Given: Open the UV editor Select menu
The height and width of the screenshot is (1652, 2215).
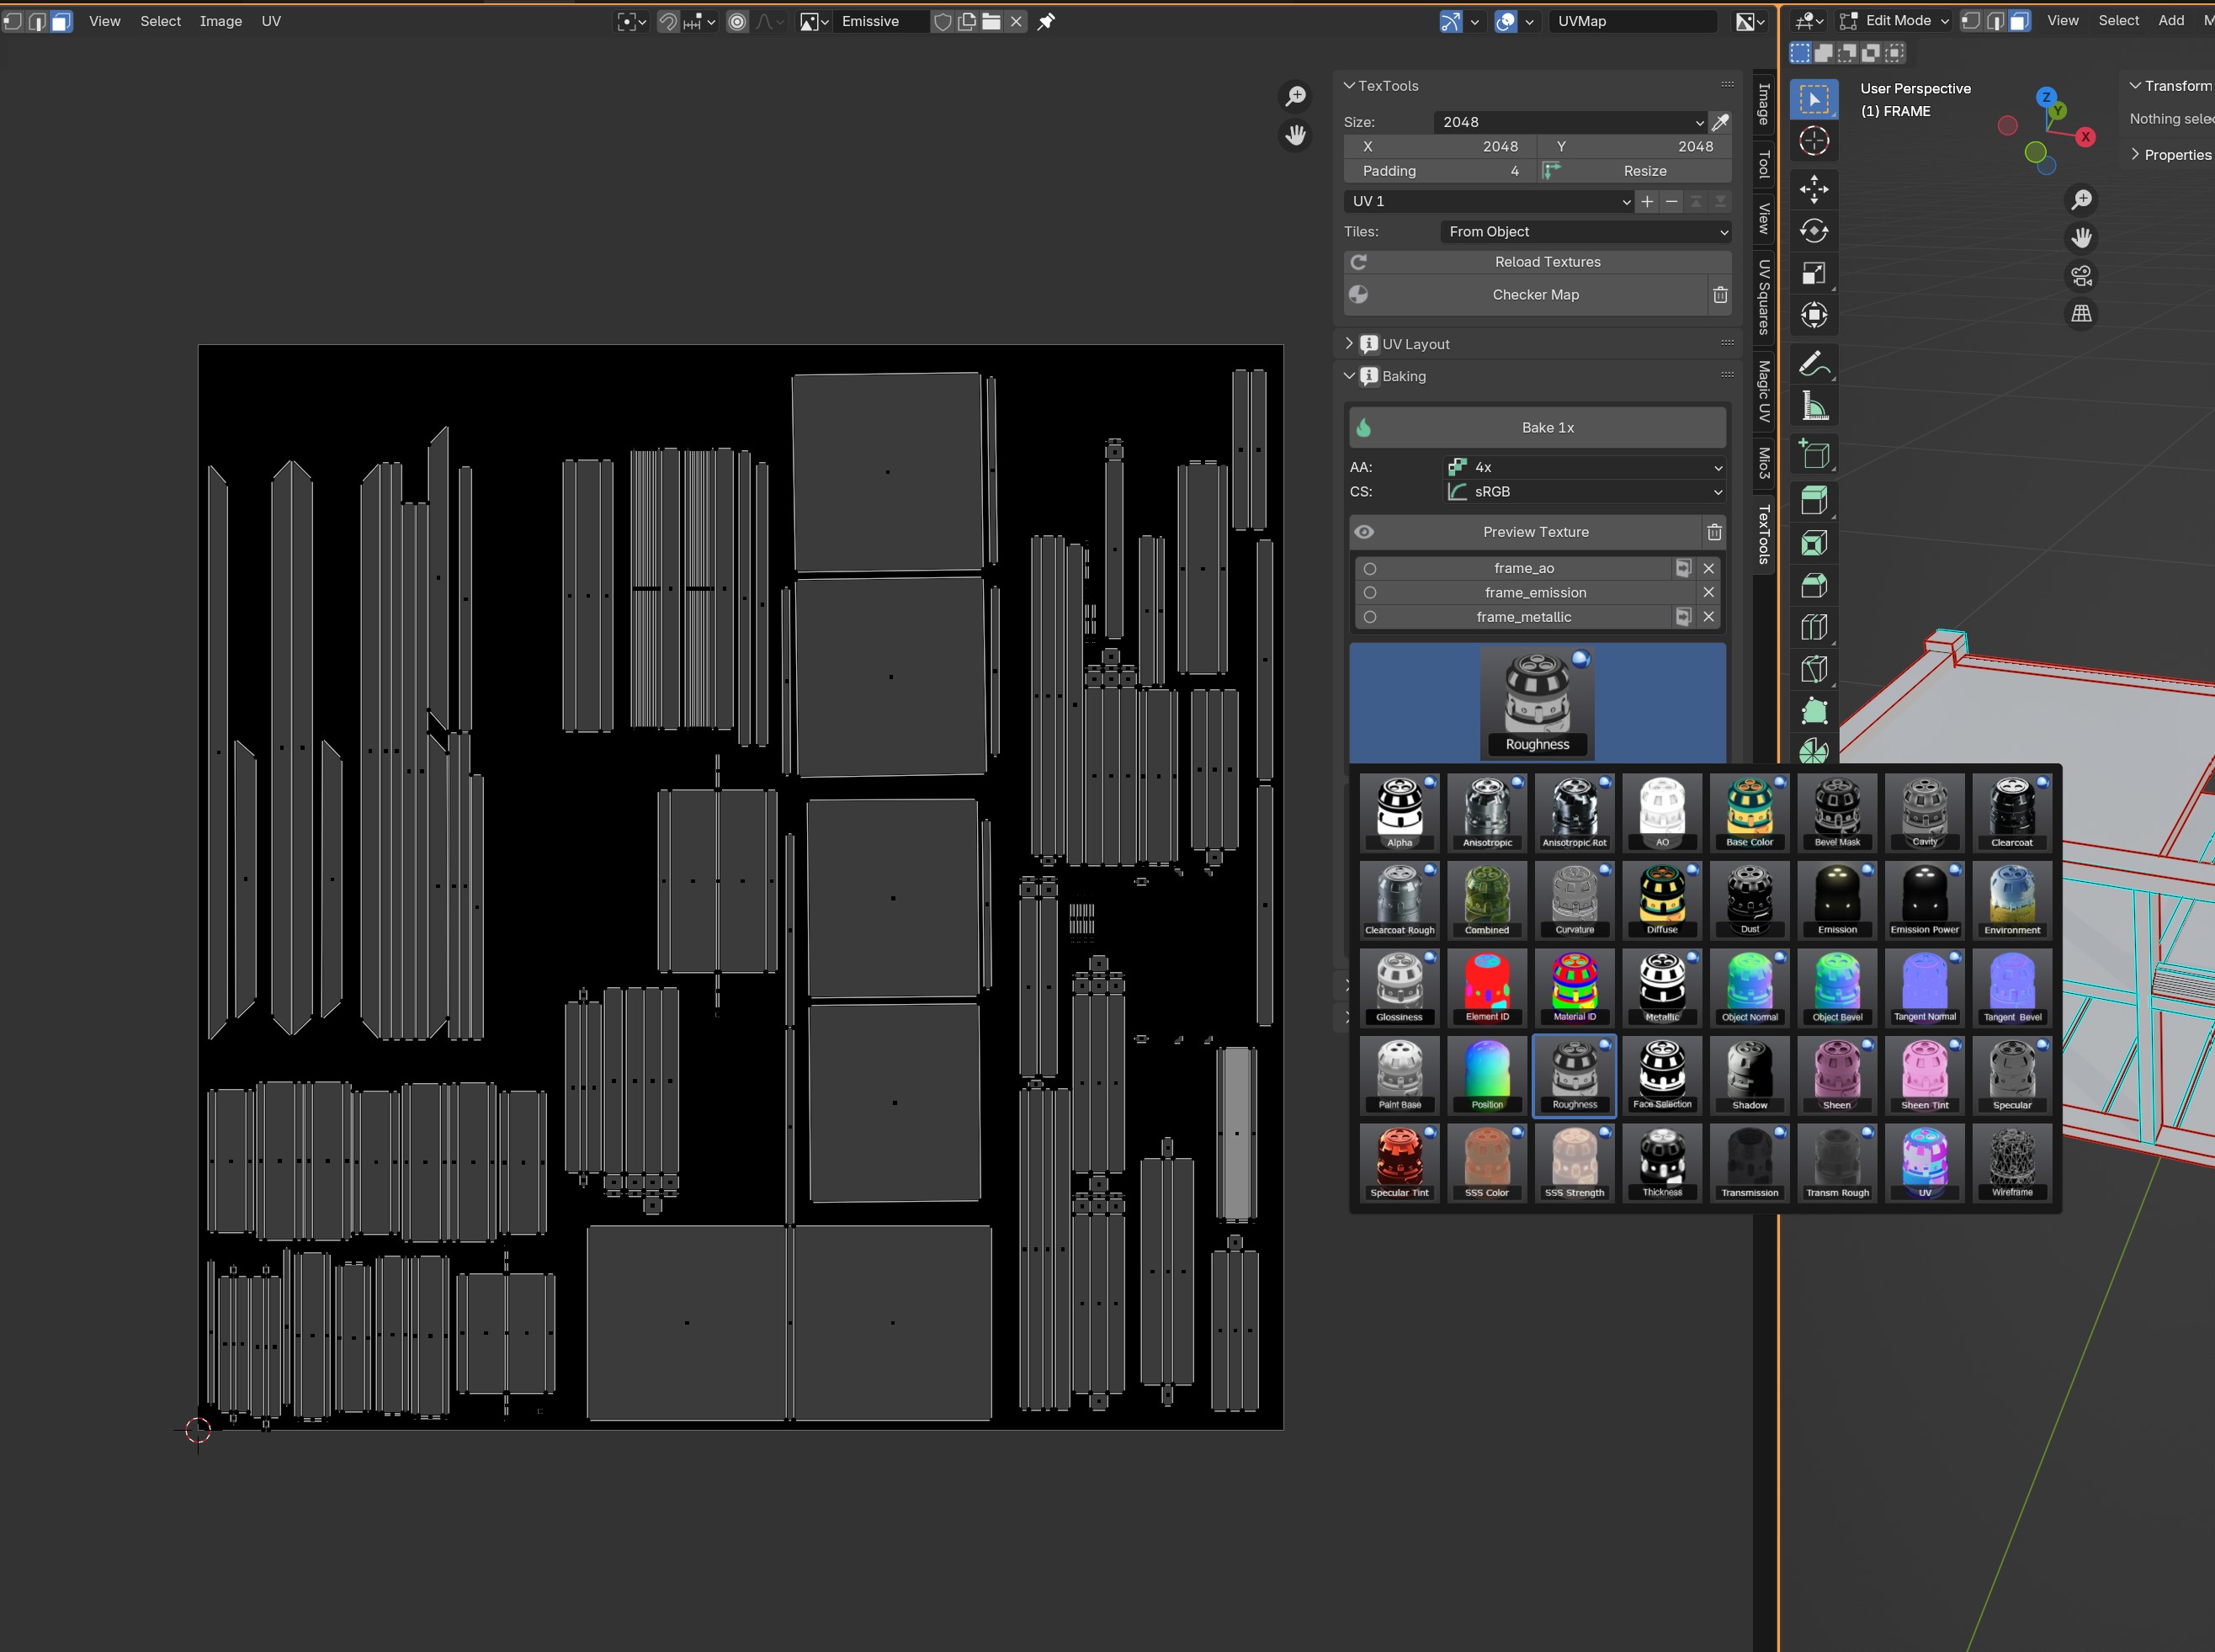Looking at the screenshot, I should coord(160,21).
